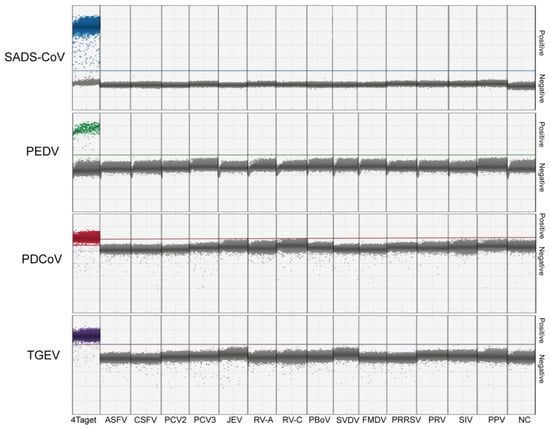Click the 4Taget column label
This screenshot has height=429, width=550.
click(x=83, y=420)
